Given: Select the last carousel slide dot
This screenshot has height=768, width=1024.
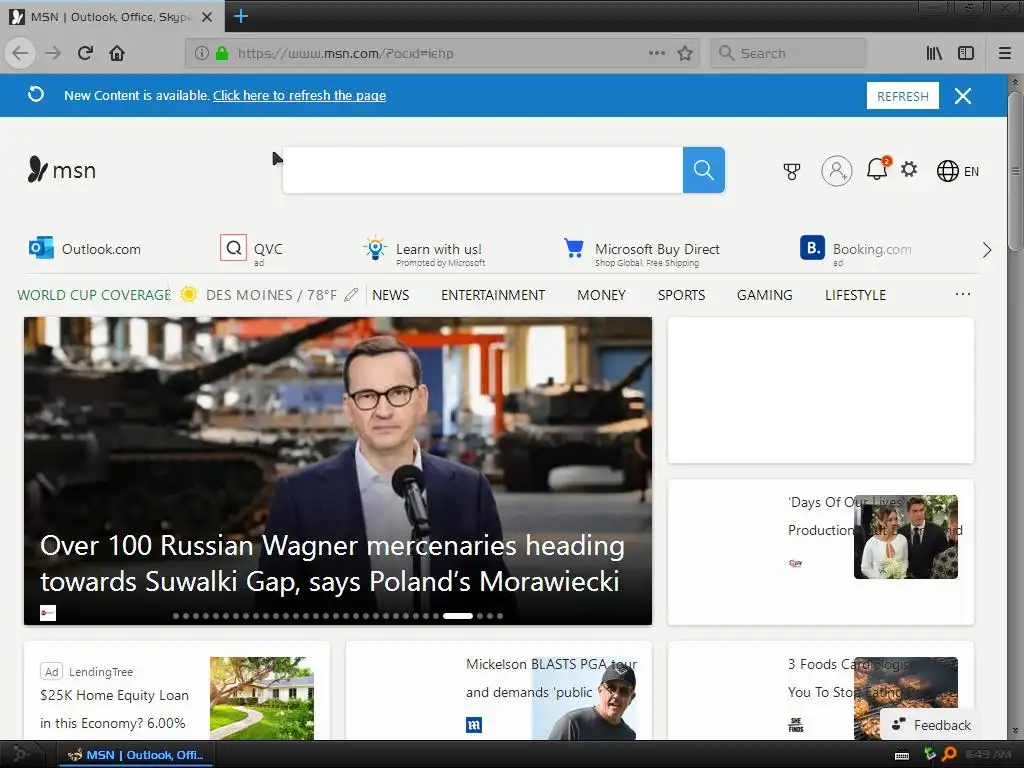Looking at the screenshot, I should (x=500, y=616).
